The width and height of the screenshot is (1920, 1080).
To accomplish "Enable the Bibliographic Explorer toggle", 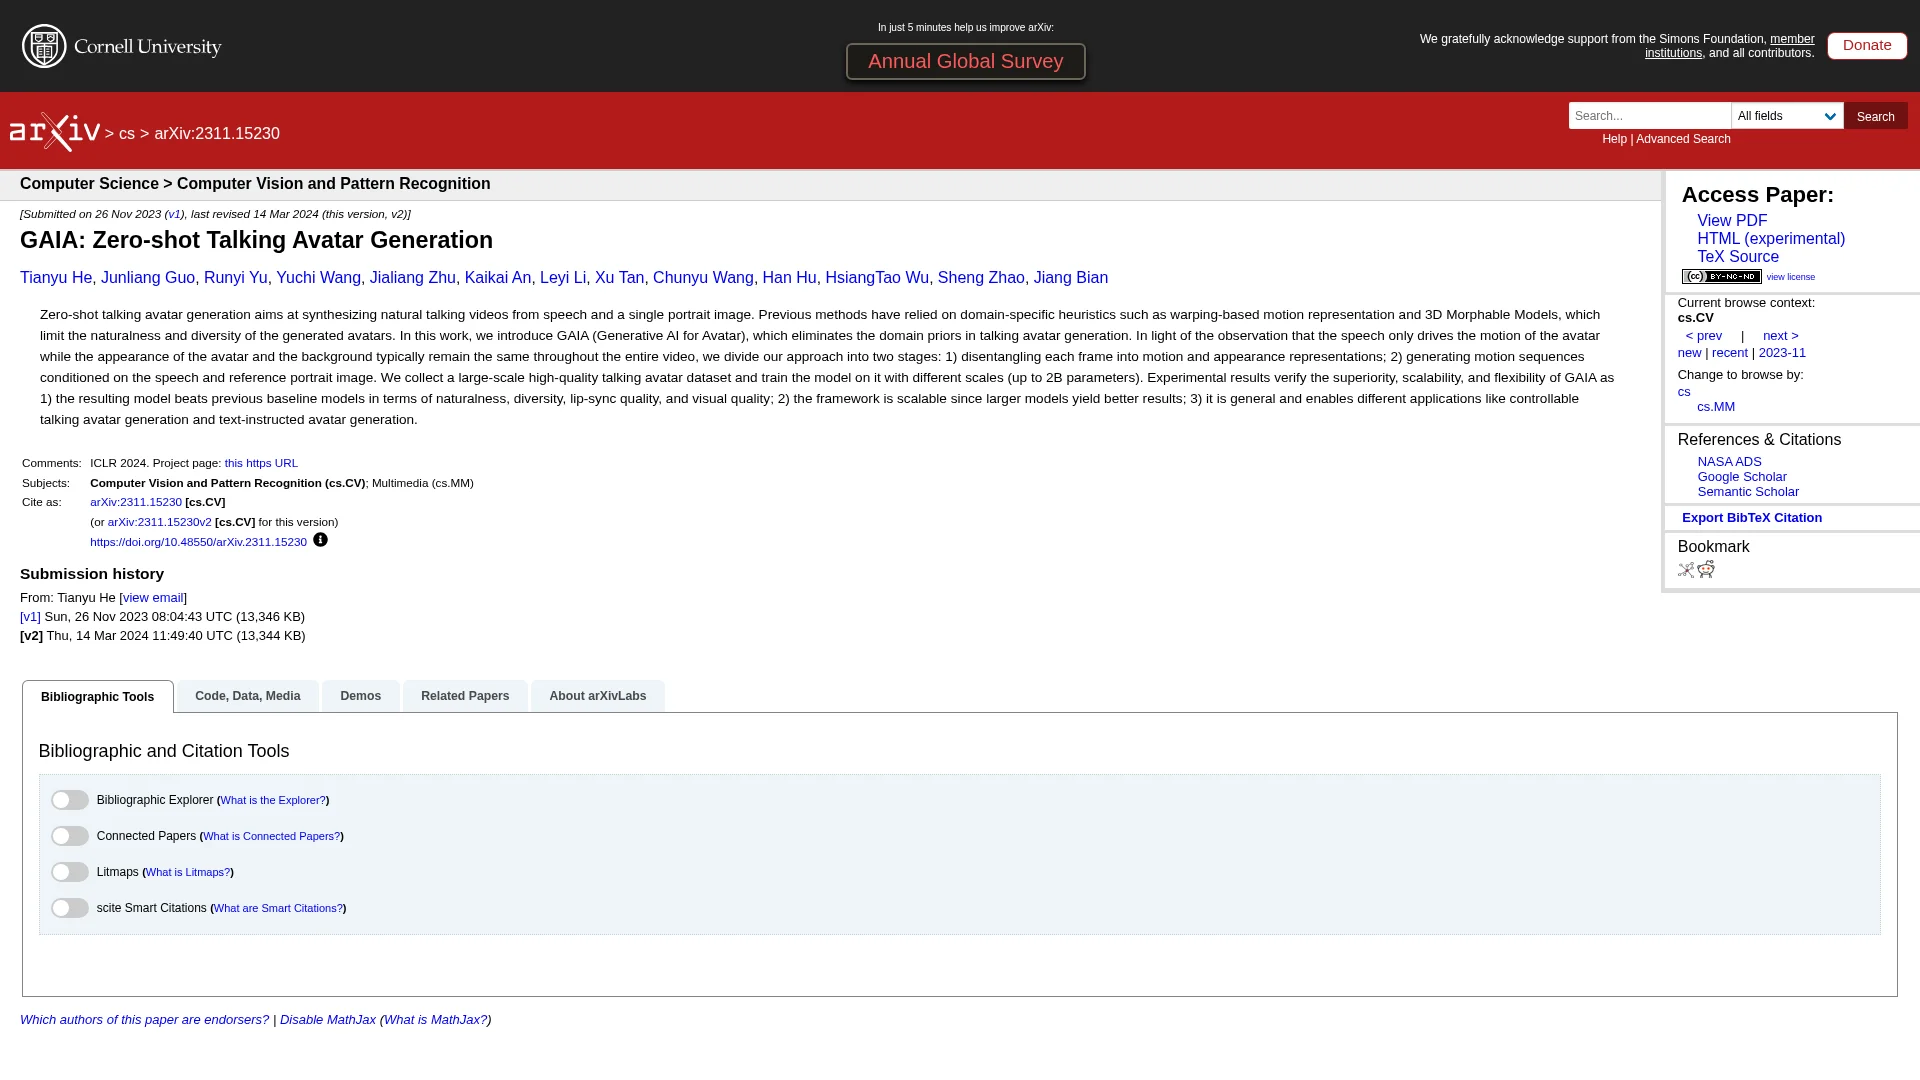I will click(x=70, y=800).
